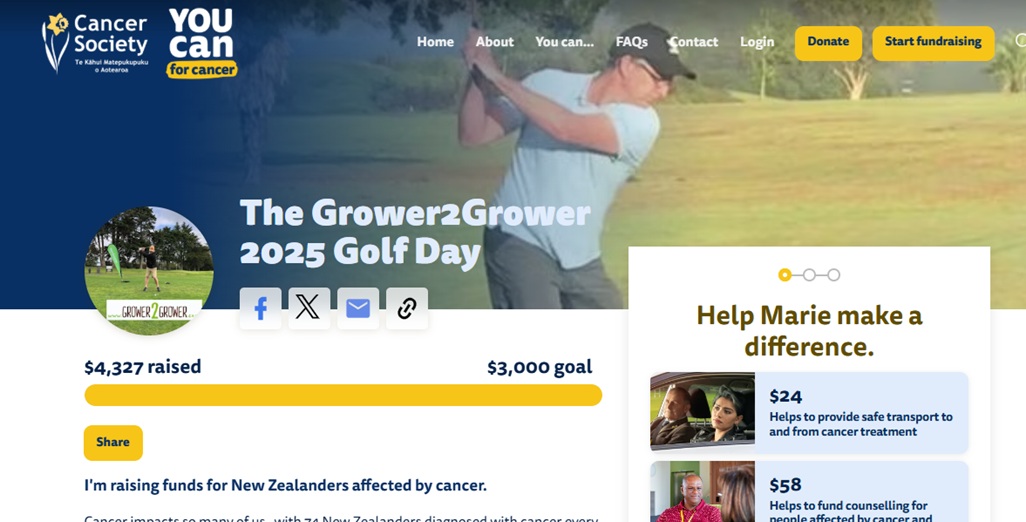Open the Contact page
This screenshot has height=522, width=1026.
pos(694,42)
